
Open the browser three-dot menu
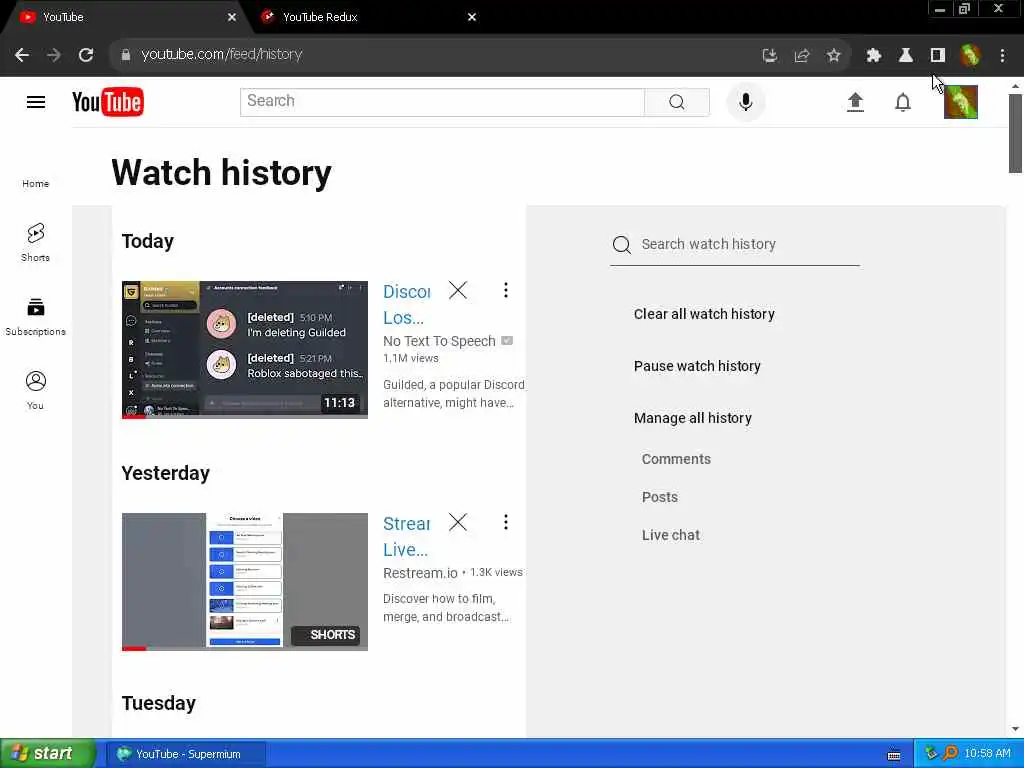(1002, 56)
